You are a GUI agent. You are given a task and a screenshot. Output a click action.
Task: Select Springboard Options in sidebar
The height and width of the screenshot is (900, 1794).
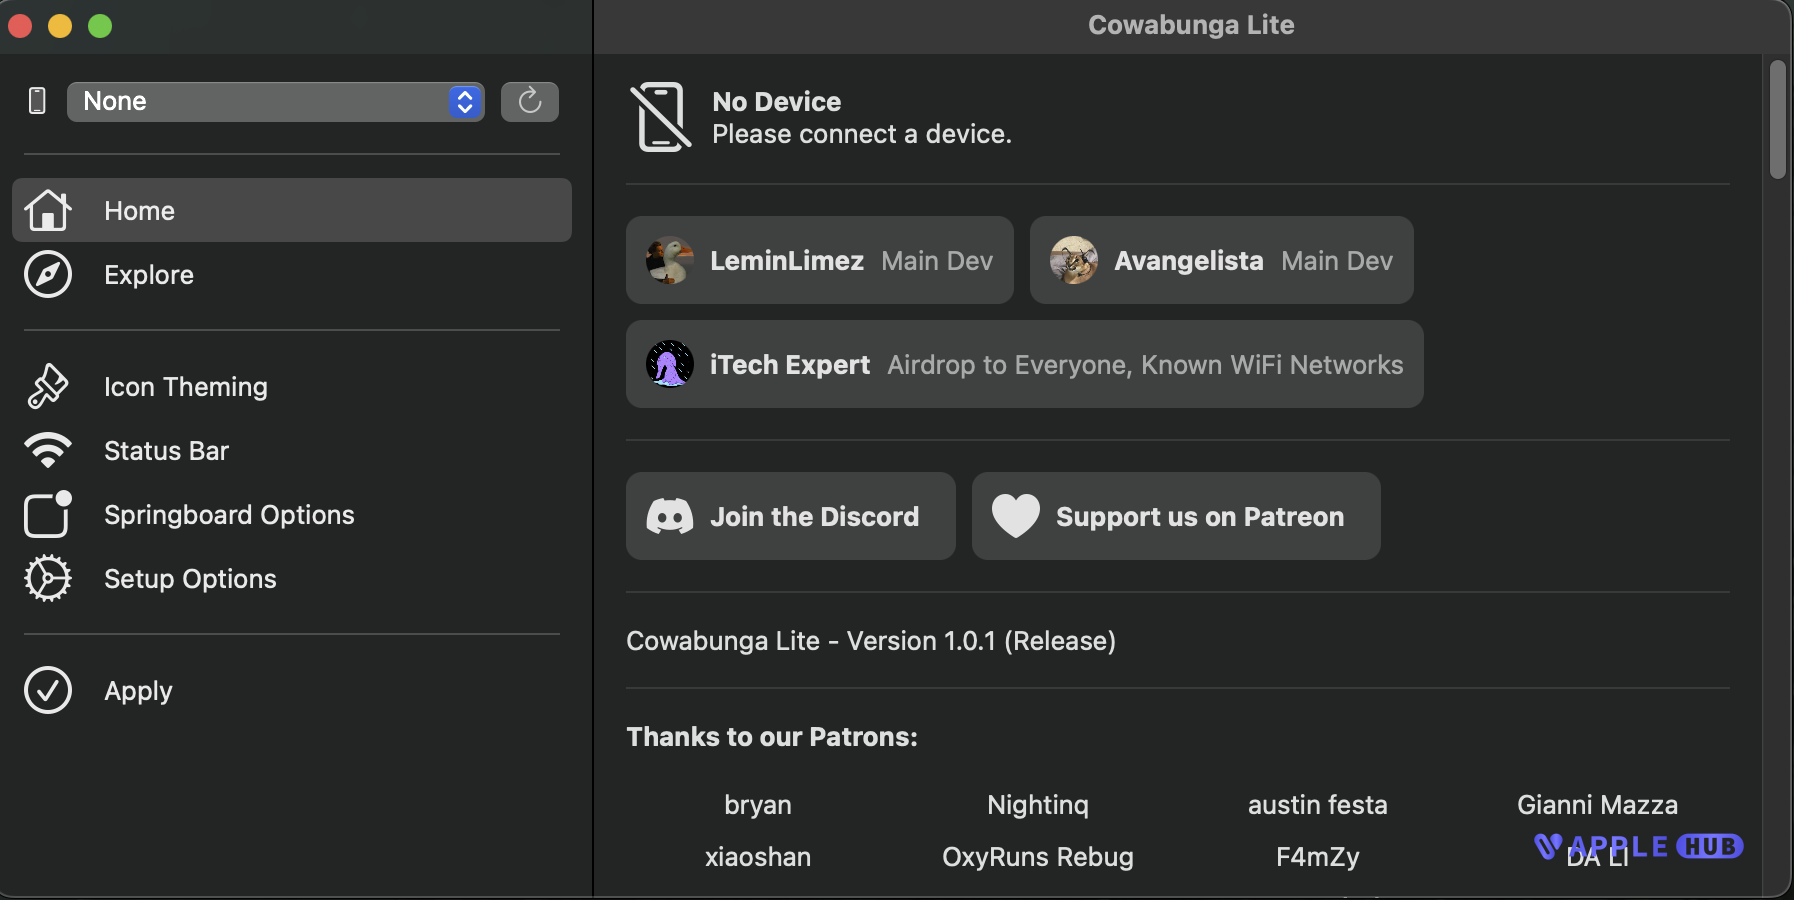tap(229, 515)
